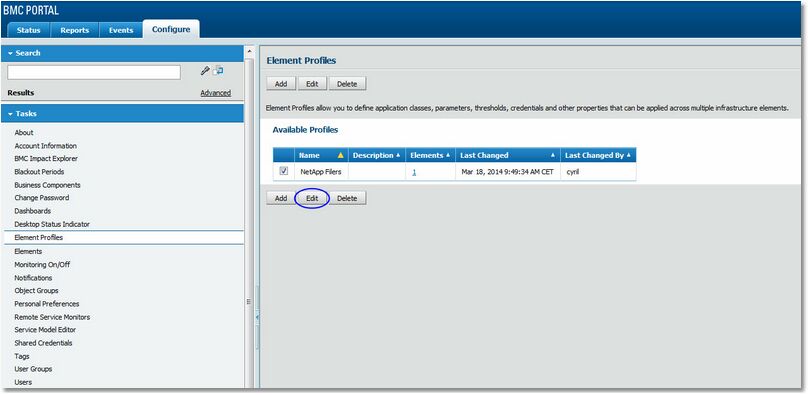Screen dimensions: 808x395
Task: Click the Name column header
Action: point(321,156)
